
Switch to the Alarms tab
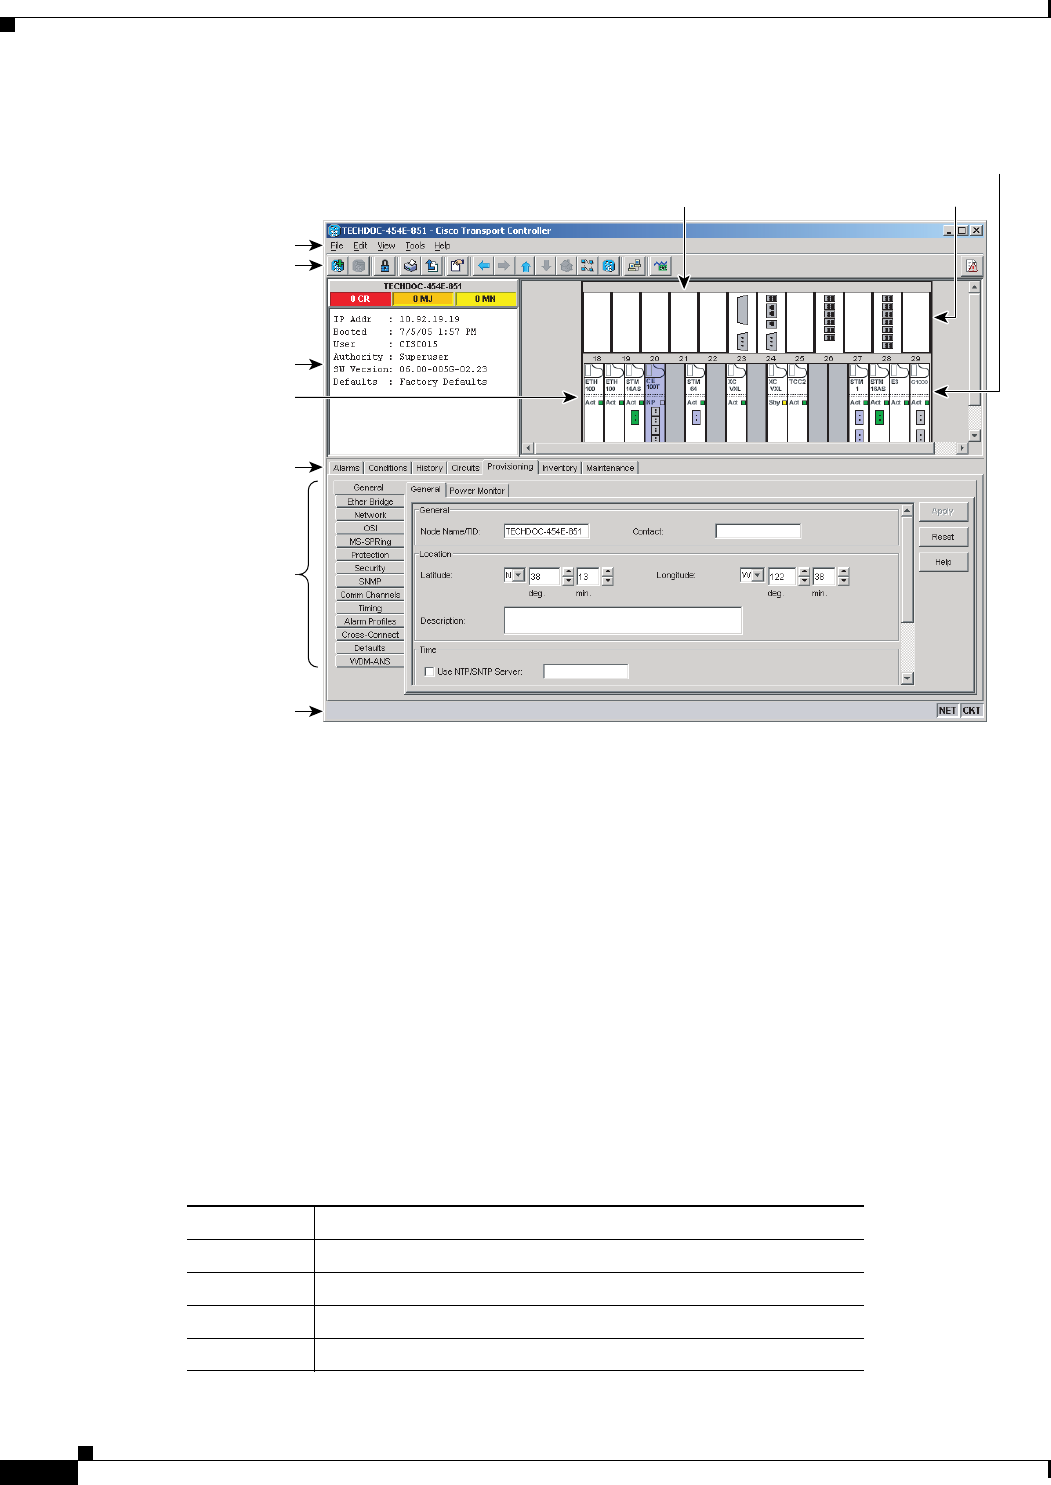(346, 468)
